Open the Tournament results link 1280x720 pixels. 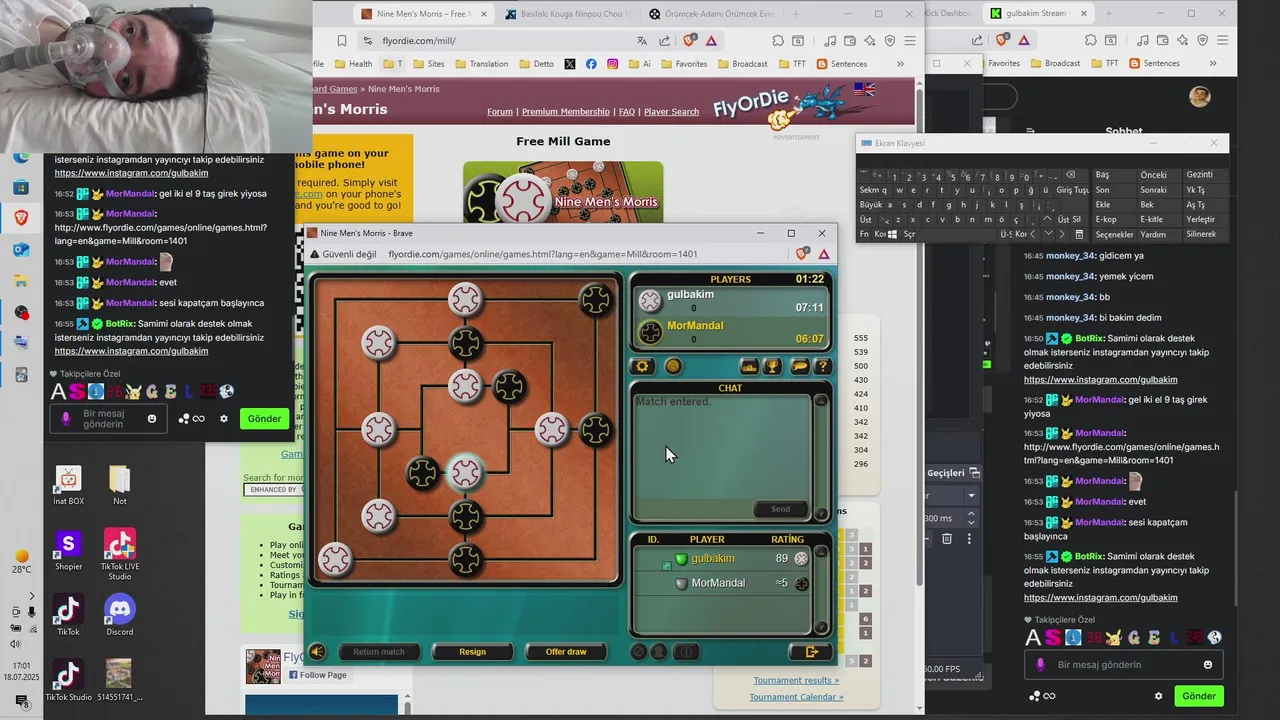click(x=796, y=680)
